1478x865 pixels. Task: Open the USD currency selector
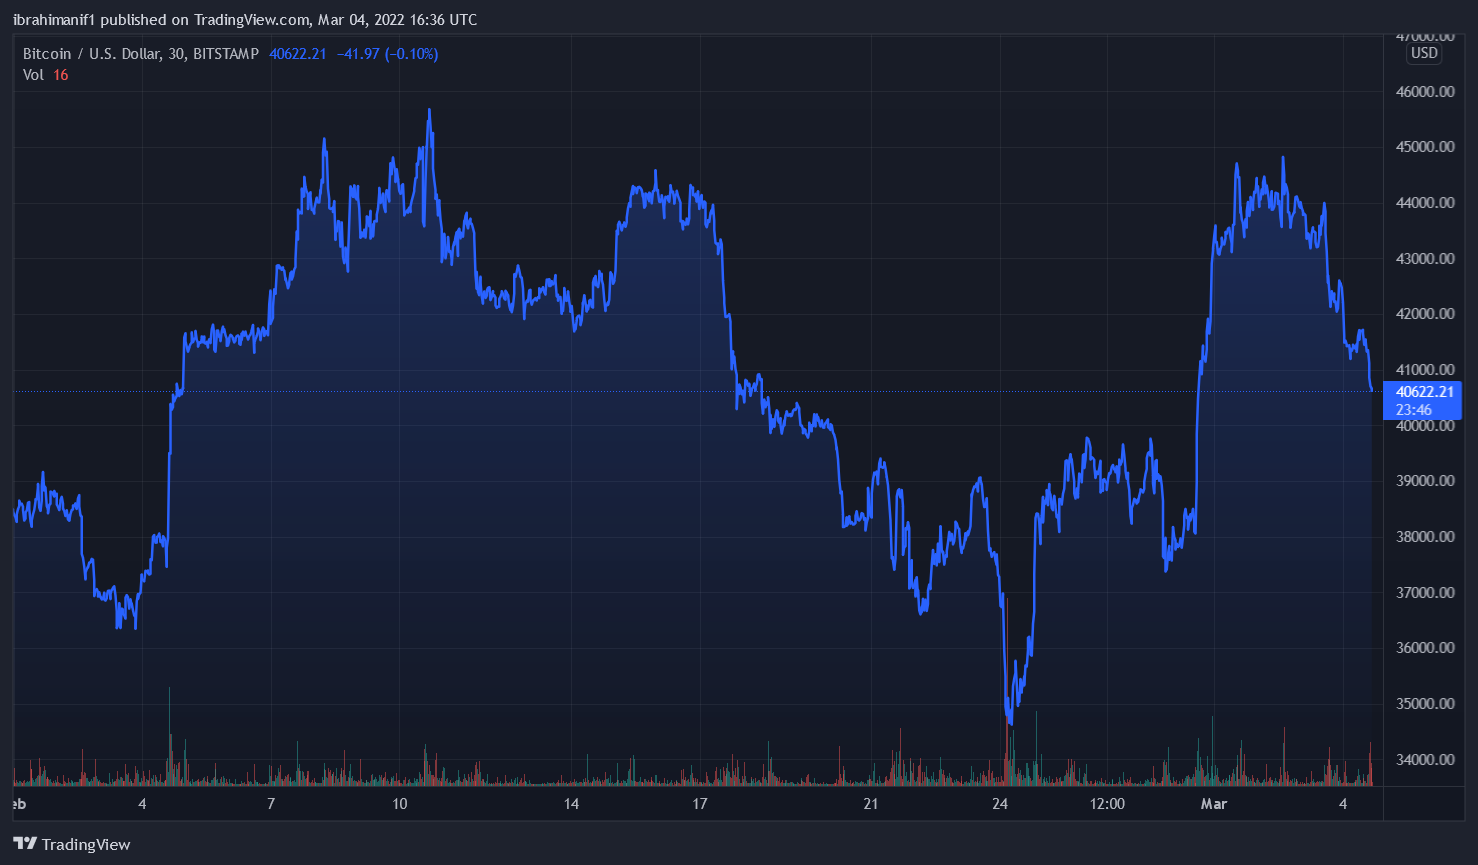pyautogui.click(x=1424, y=53)
